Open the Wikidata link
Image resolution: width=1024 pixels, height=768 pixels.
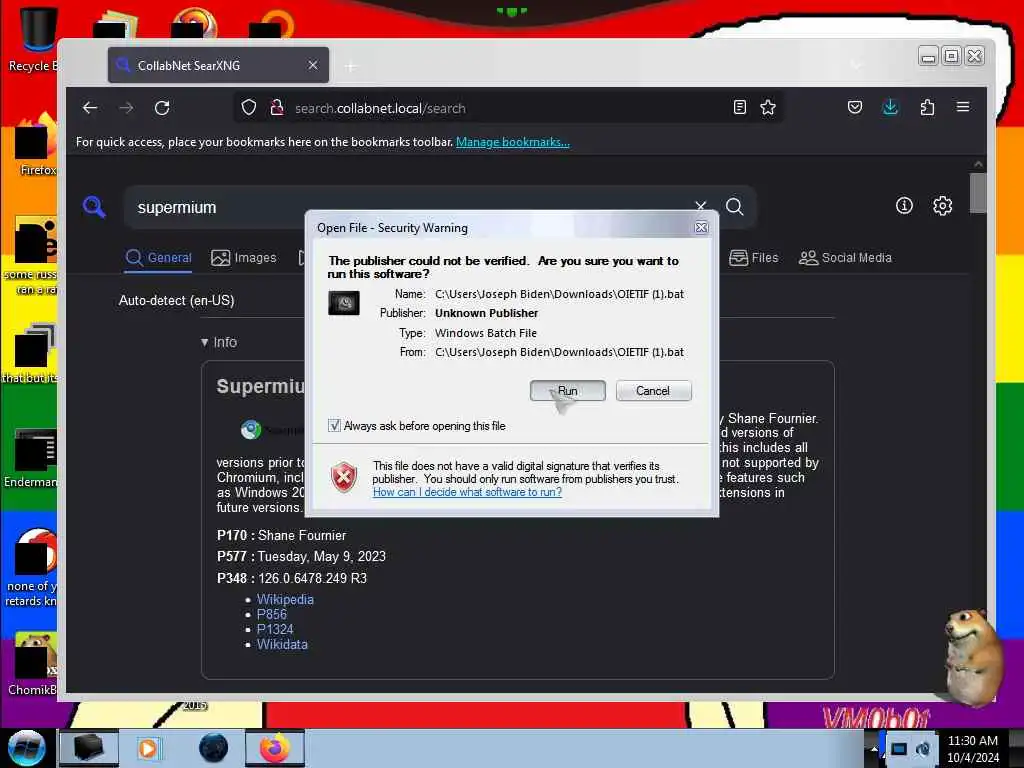click(282, 644)
